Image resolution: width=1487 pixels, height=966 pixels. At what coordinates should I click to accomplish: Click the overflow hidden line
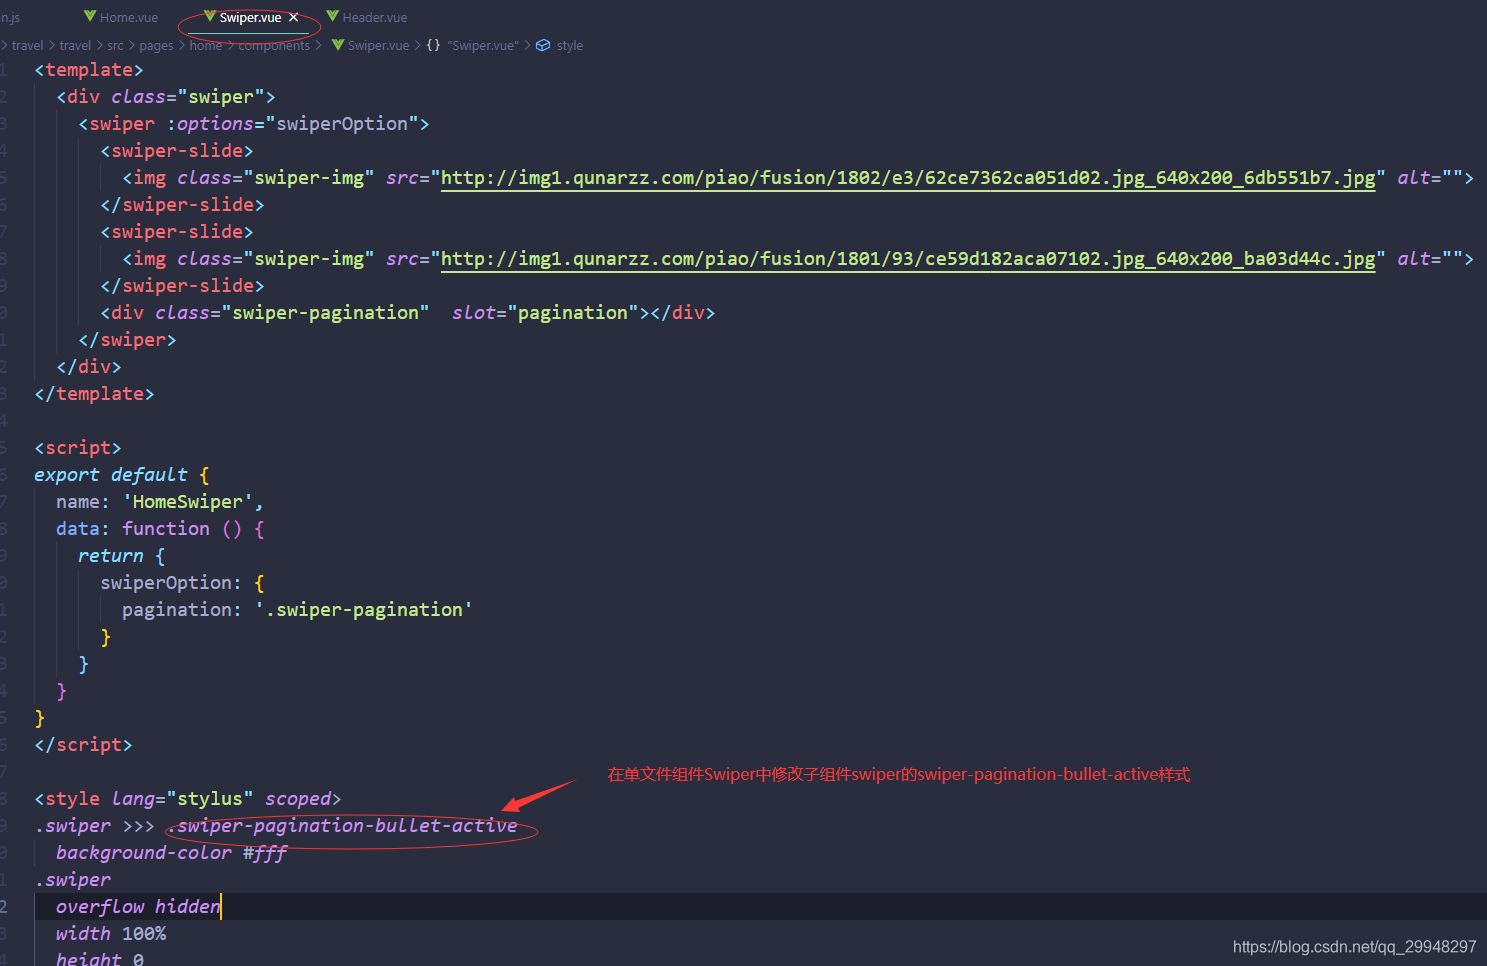coord(138,906)
